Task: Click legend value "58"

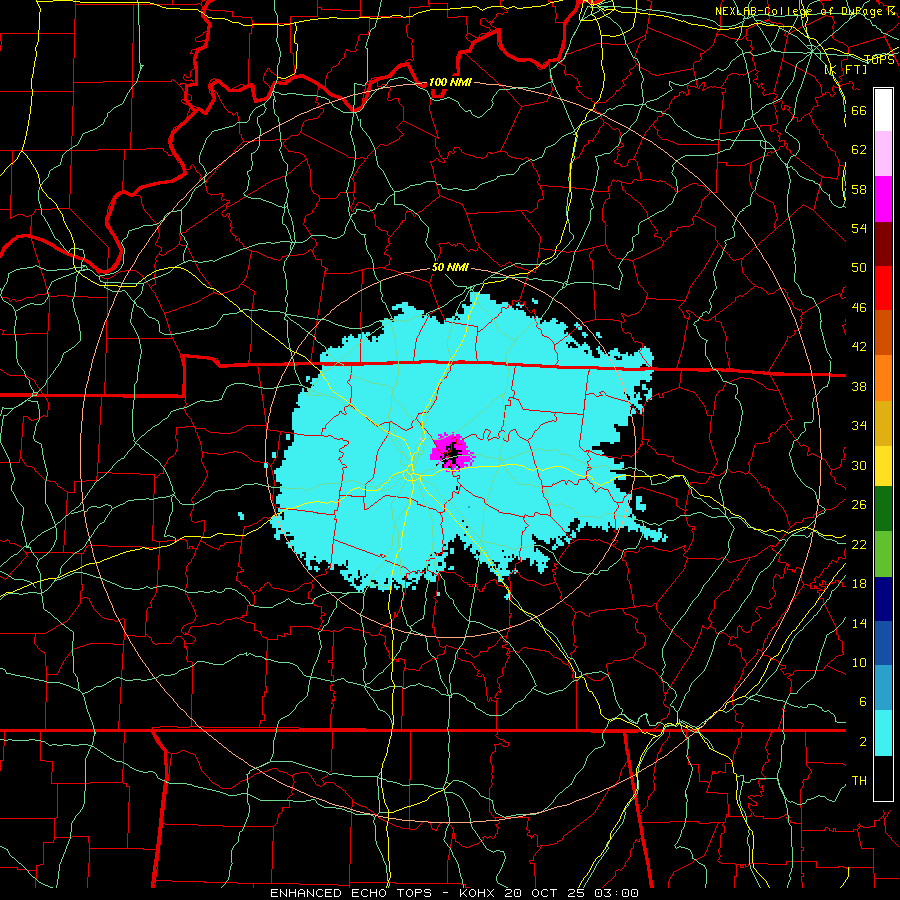Action: point(859,189)
